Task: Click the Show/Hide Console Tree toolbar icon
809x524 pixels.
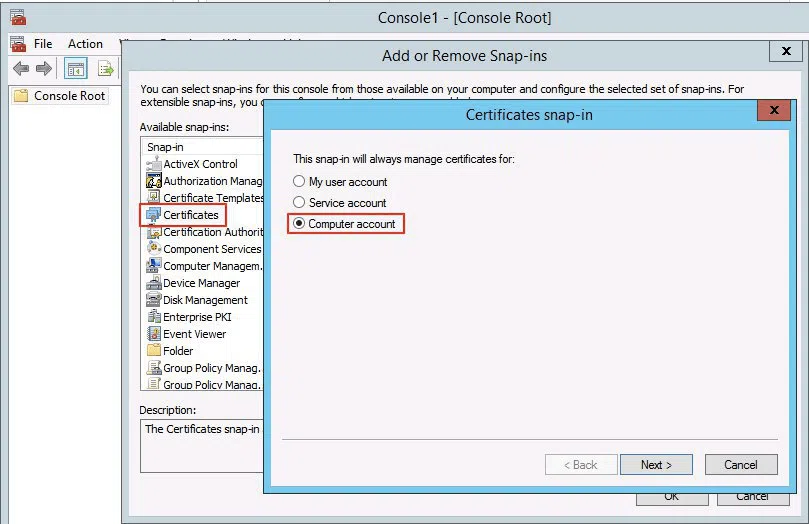Action: (75, 69)
